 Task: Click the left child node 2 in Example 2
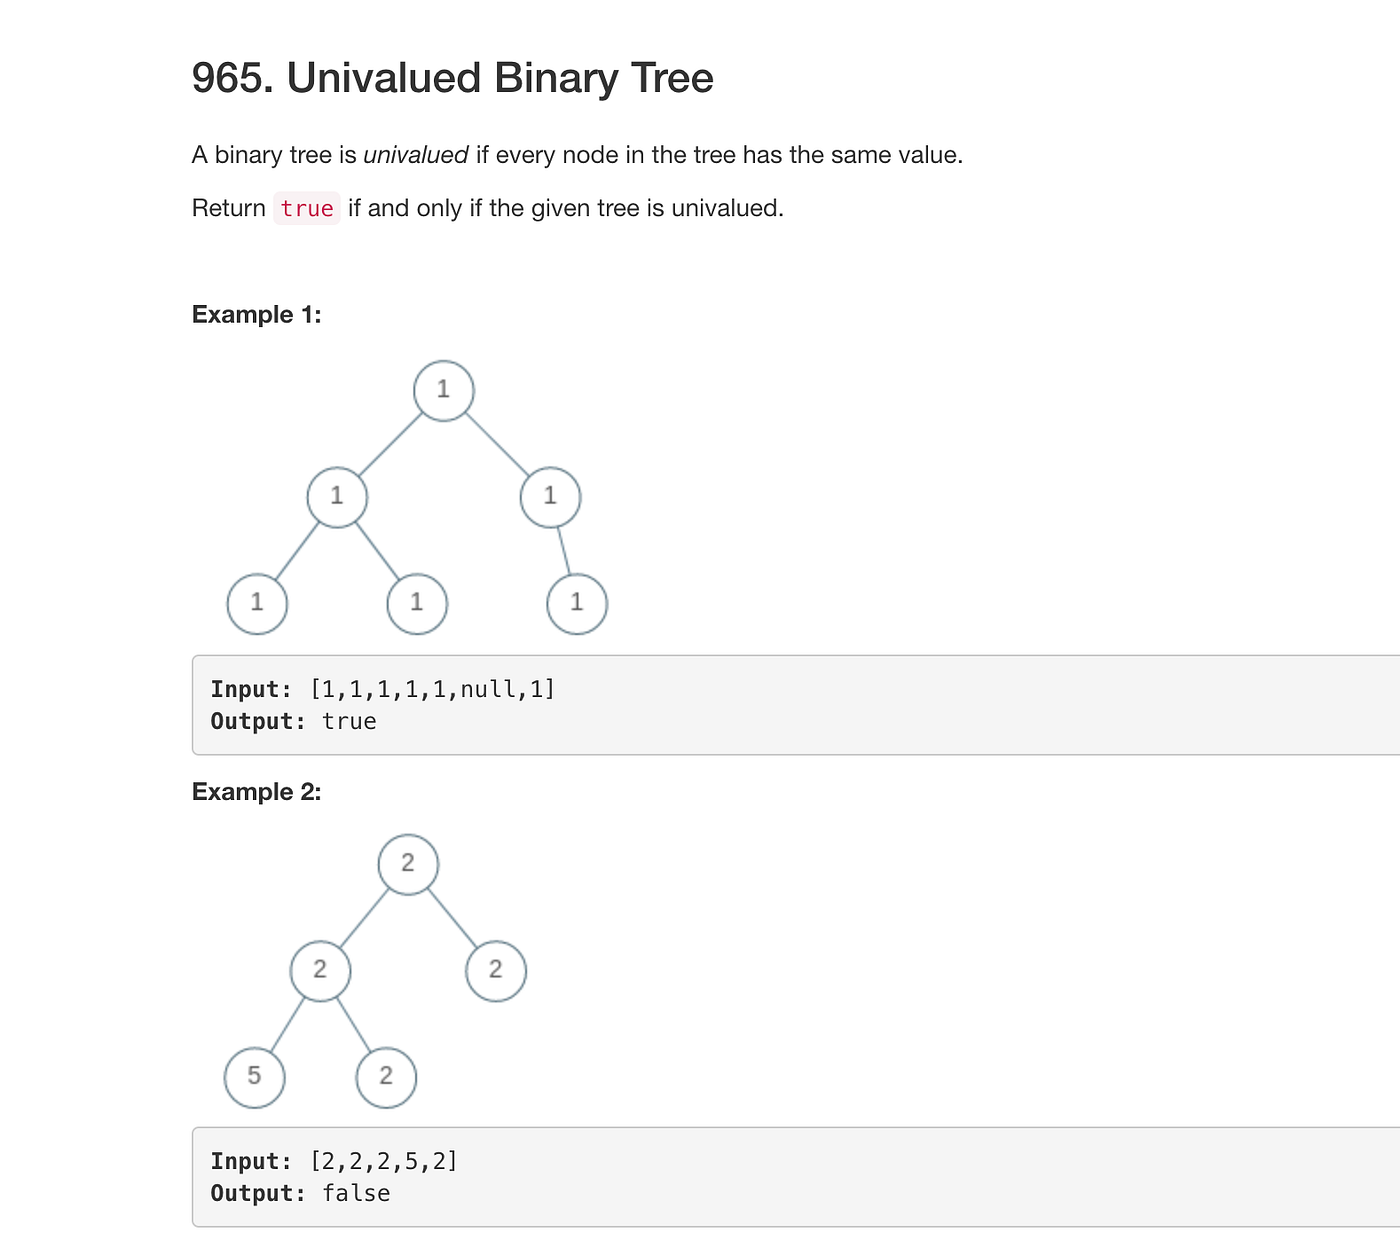point(320,970)
